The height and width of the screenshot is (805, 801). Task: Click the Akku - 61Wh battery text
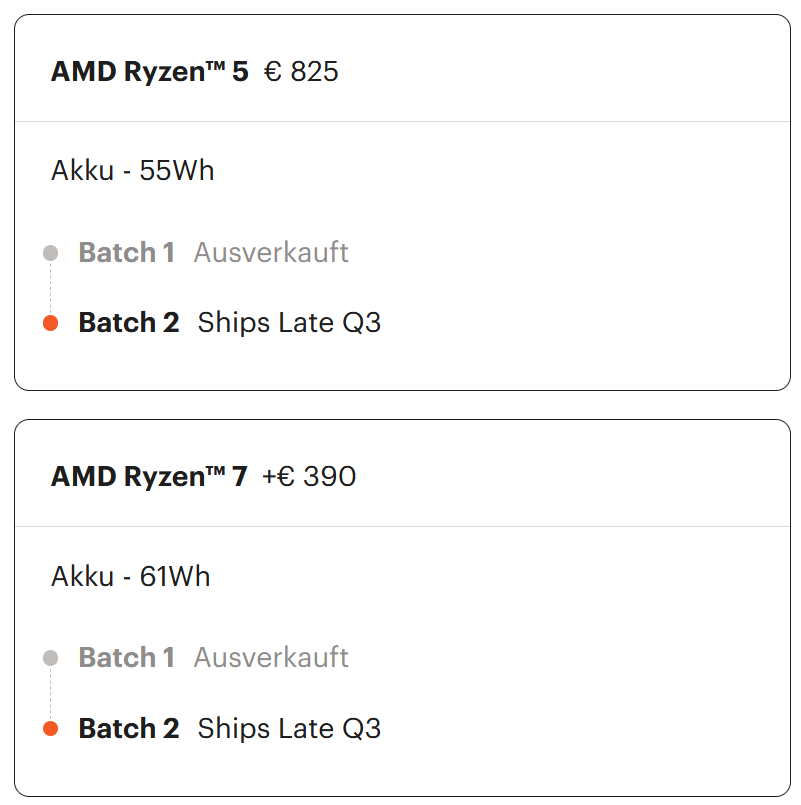click(130, 577)
